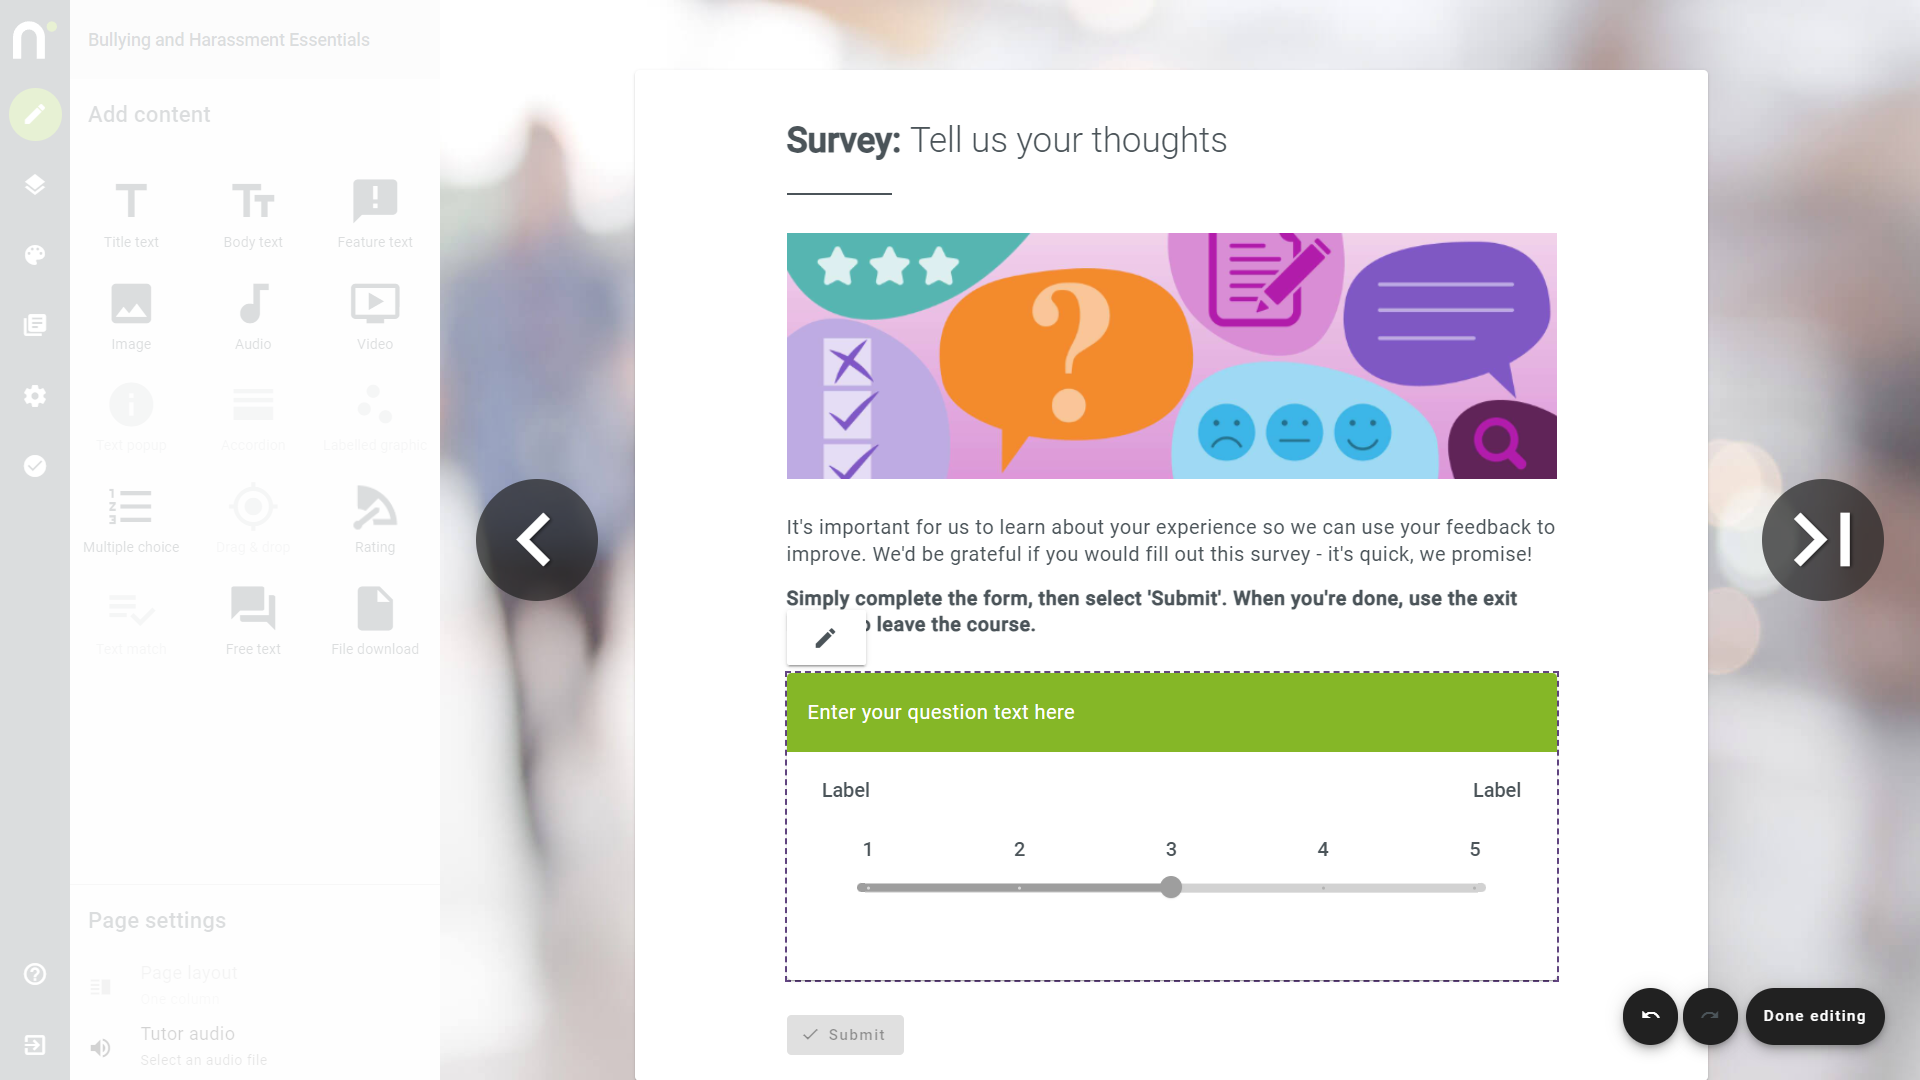The width and height of the screenshot is (1920, 1080).
Task: Add a Multiple choice question block
Action: coord(131,519)
